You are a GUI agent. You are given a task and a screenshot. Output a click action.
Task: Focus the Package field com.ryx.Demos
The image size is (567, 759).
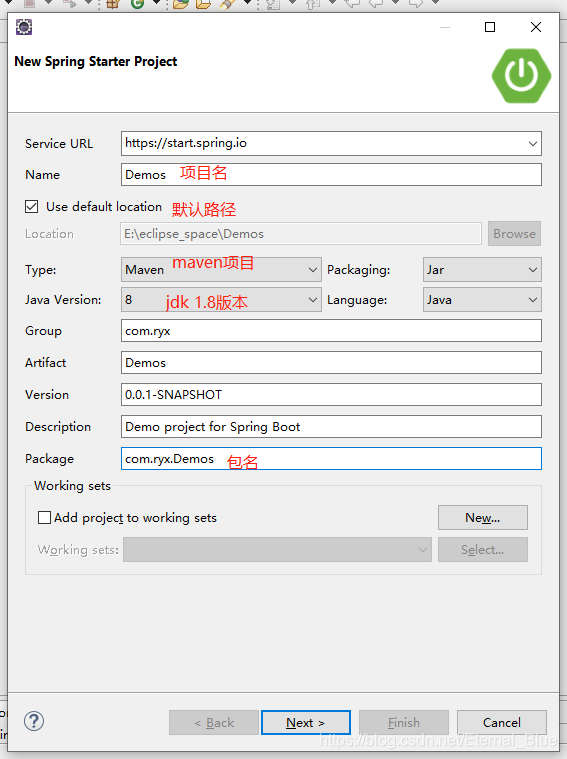tap(331, 458)
